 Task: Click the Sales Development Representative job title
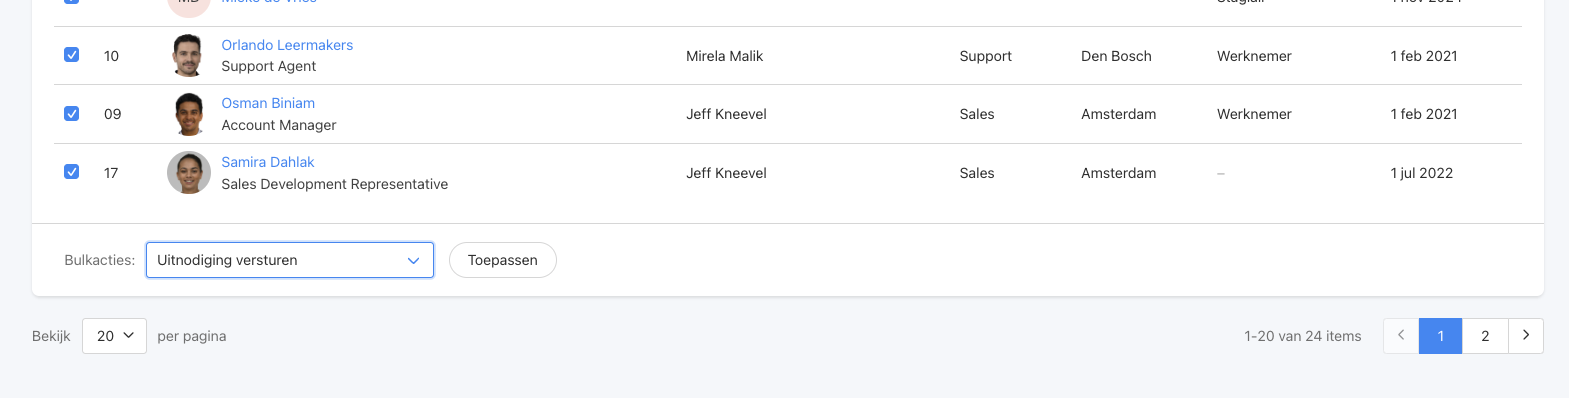335,184
